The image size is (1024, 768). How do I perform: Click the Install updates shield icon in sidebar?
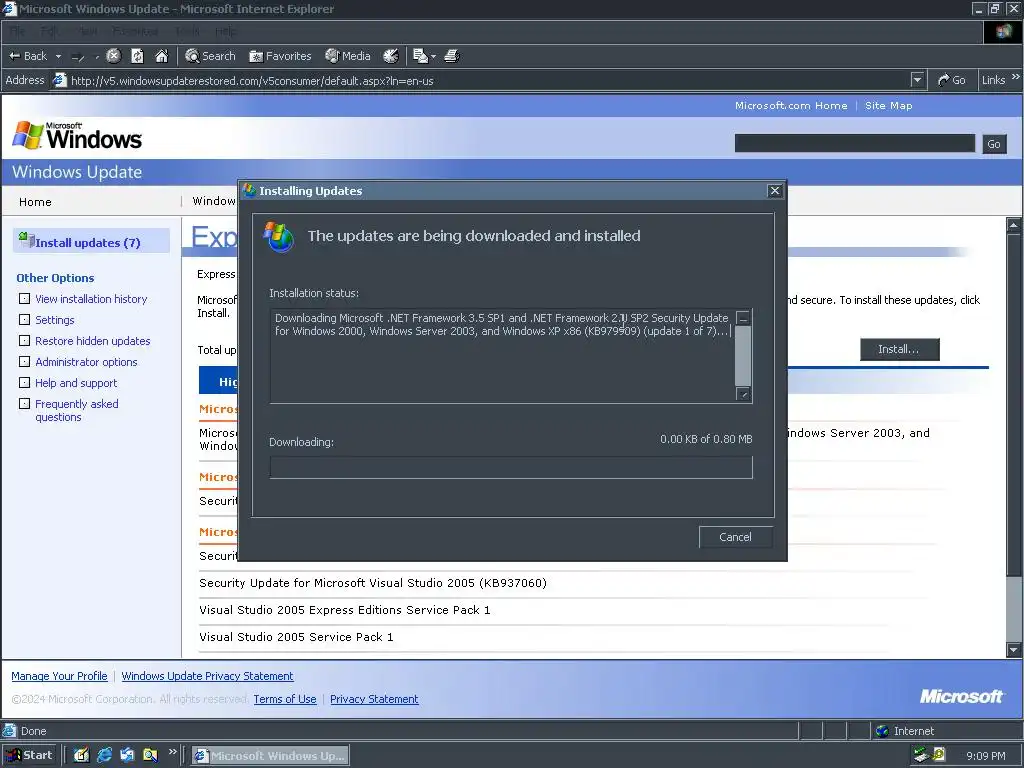coord(26,240)
